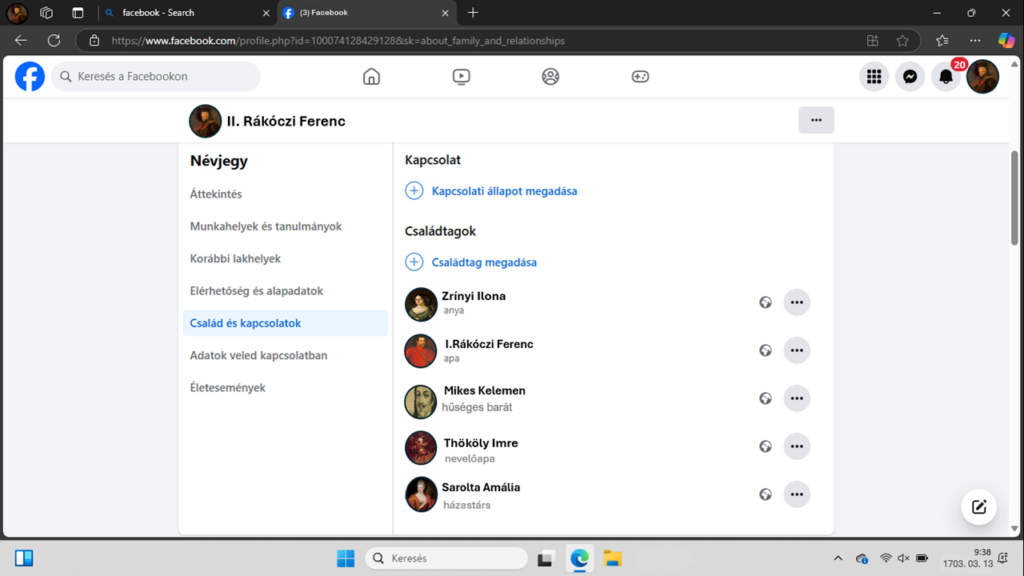The height and width of the screenshot is (576, 1024).
Task: Open new message compose icon
Action: tap(978, 507)
